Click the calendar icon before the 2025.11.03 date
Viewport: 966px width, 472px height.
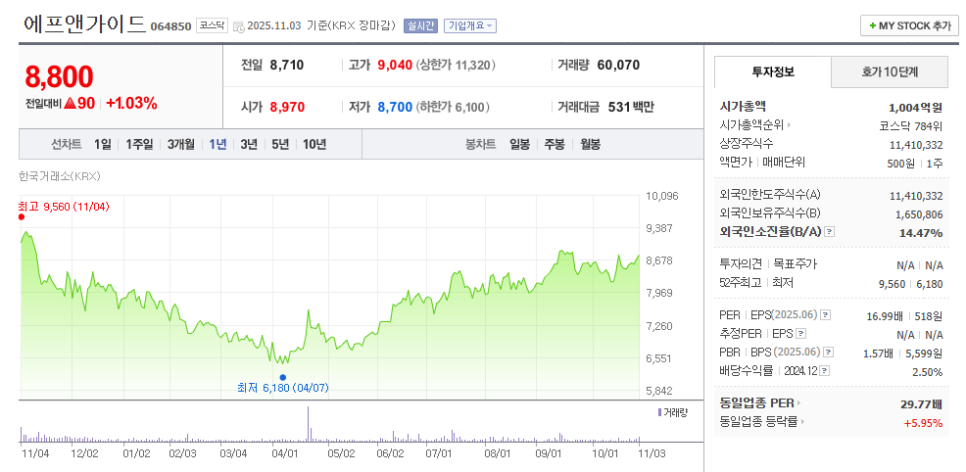click(x=238, y=26)
